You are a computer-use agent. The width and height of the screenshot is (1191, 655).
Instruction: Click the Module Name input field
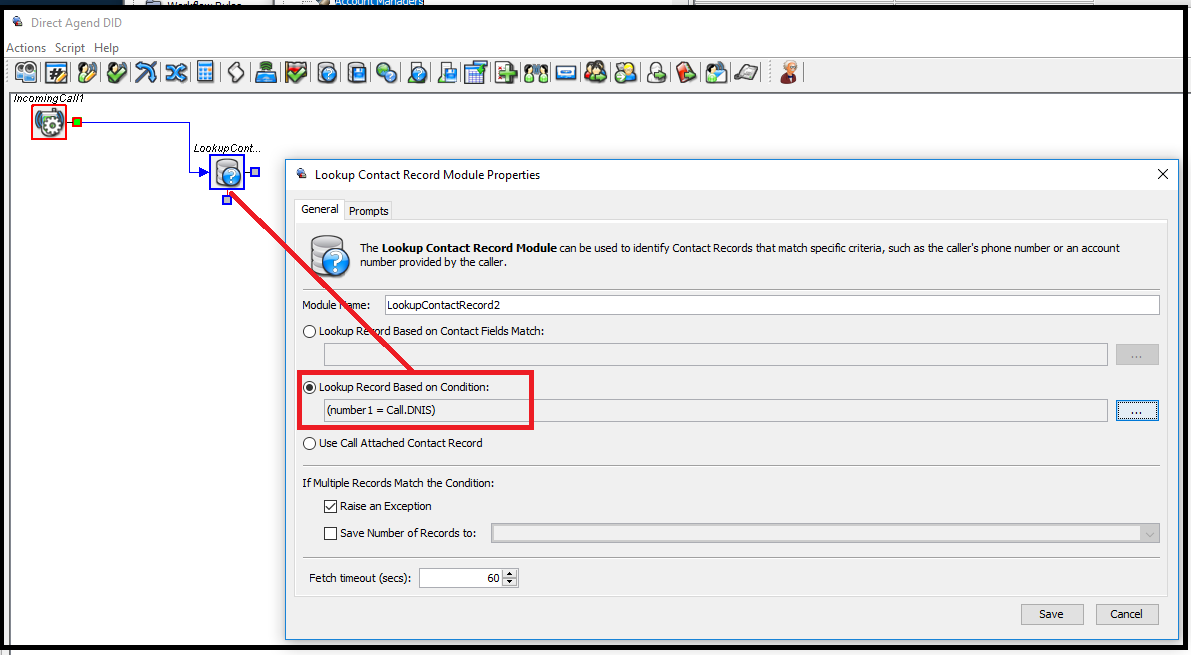(772, 305)
